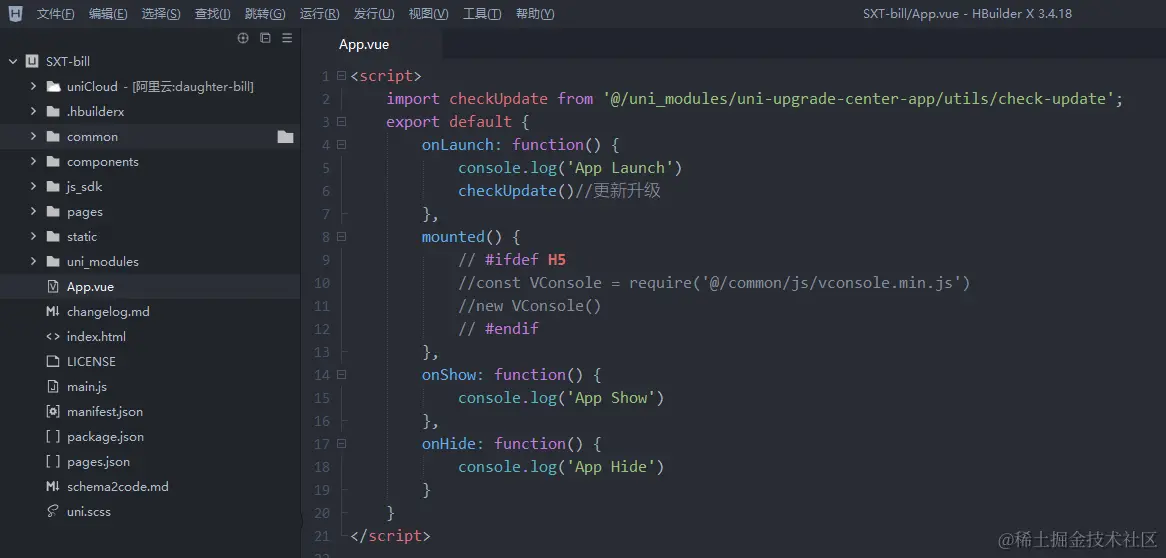This screenshot has height=558, width=1166.
Task: Expand the static folder
Action: (x=33, y=237)
